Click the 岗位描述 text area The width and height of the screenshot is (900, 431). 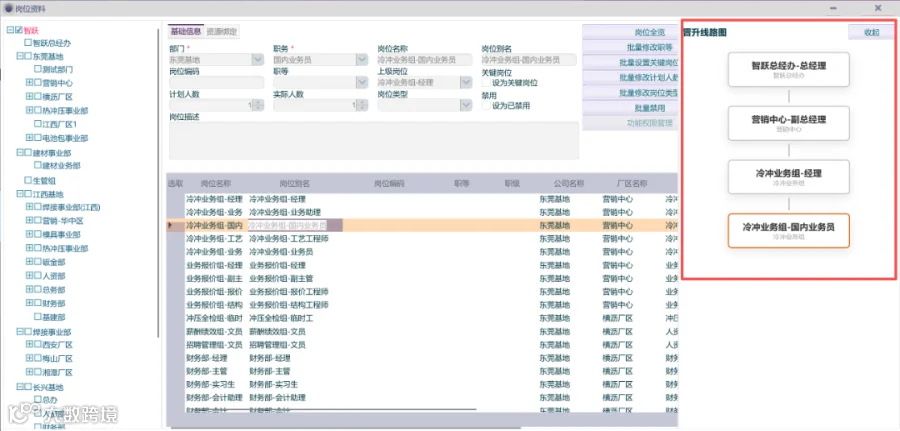tap(374, 140)
